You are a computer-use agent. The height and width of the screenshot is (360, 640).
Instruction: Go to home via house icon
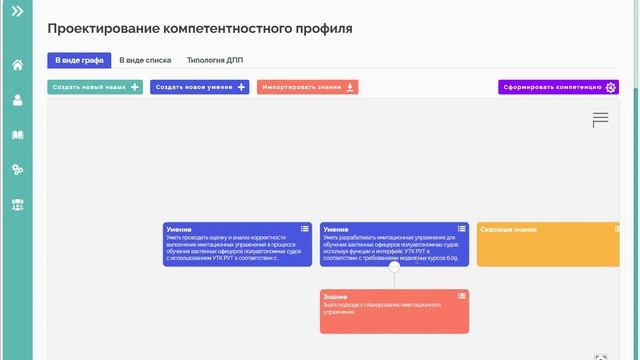tap(17, 64)
